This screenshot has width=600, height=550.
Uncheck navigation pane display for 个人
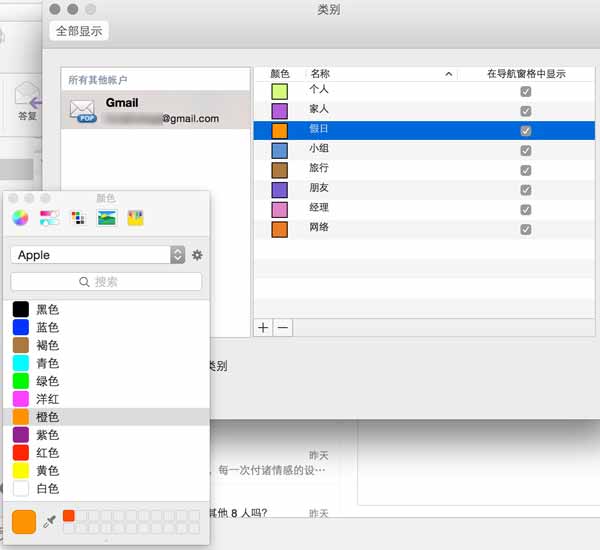pos(526,91)
